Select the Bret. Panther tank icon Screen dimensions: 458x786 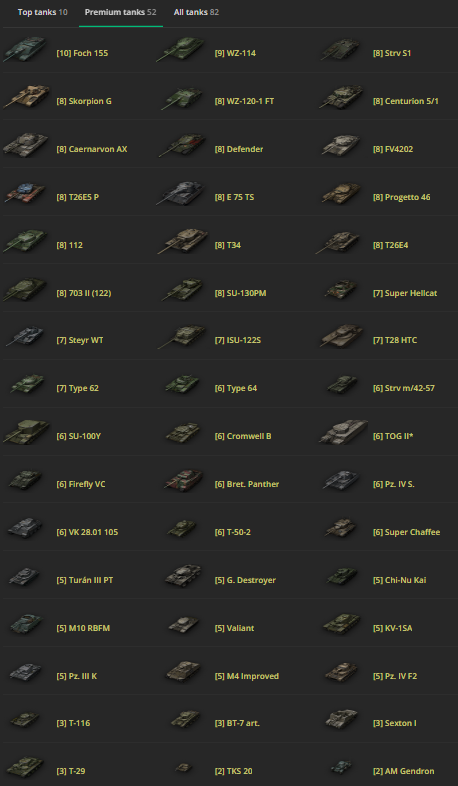click(183, 480)
